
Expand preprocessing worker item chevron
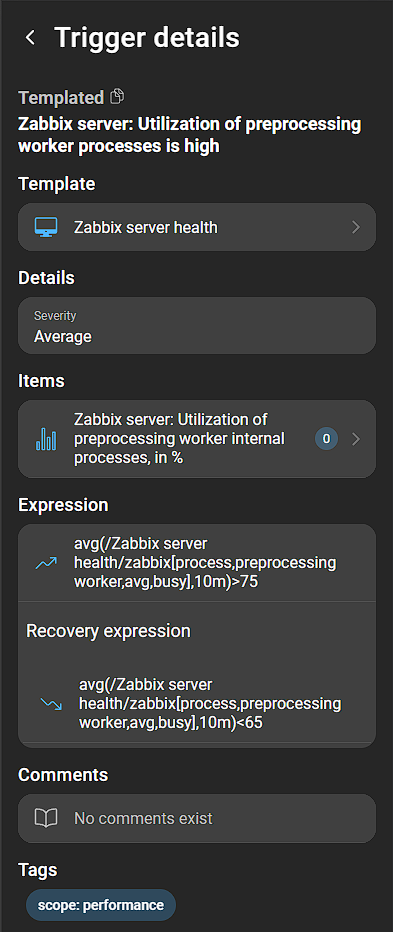coord(356,439)
